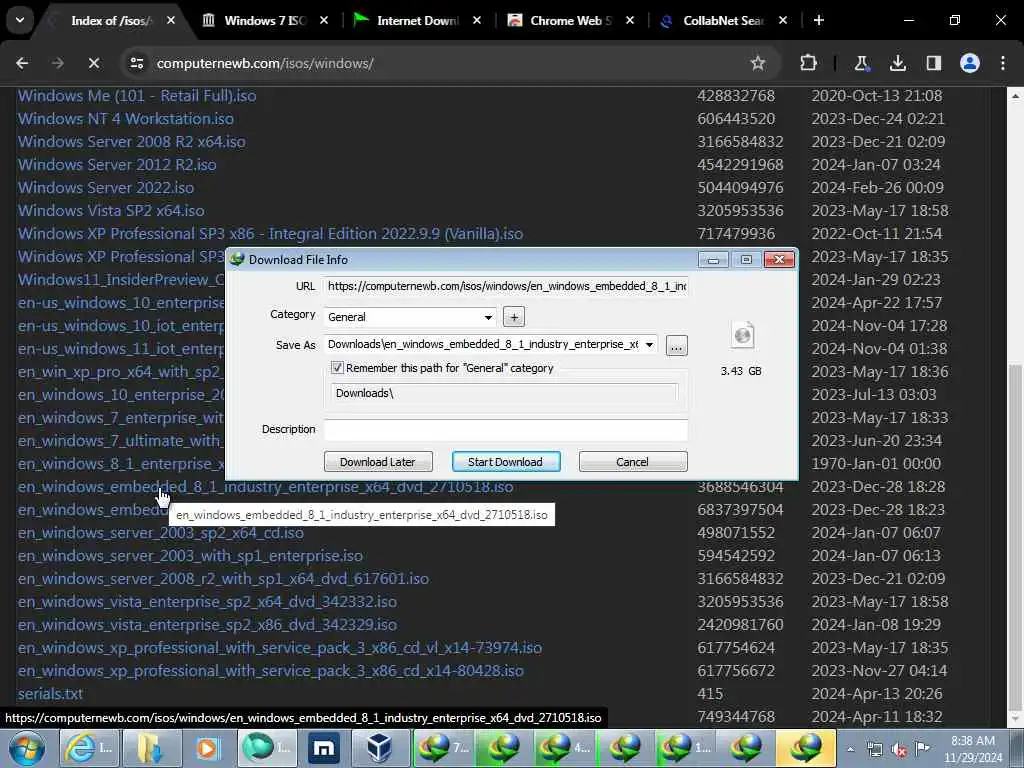Toggle the Chrome side panel icon
This screenshot has height=768, width=1024.
coord(933,63)
